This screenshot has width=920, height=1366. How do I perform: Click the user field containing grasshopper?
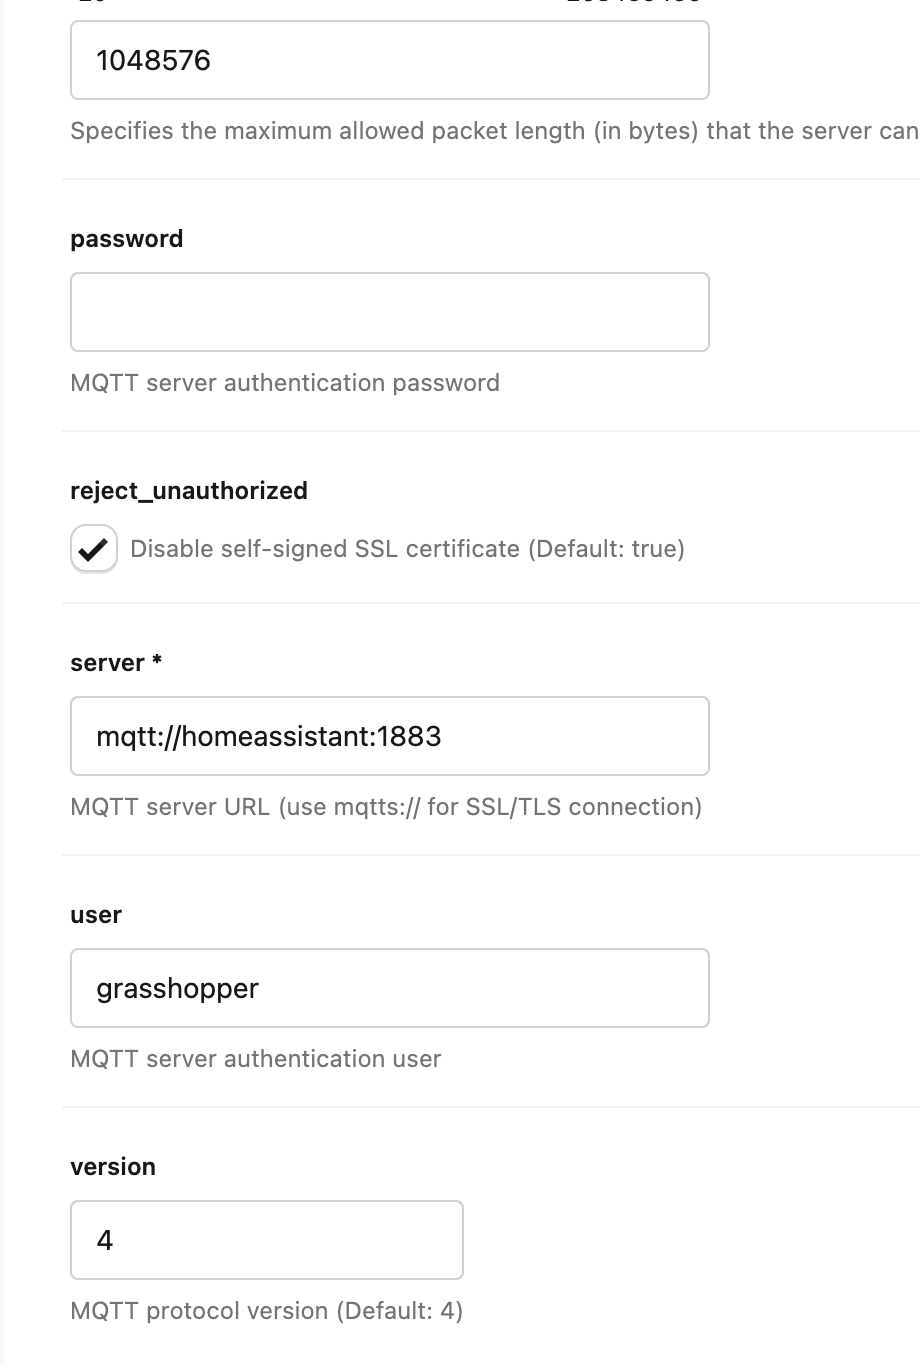click(389, 988)
